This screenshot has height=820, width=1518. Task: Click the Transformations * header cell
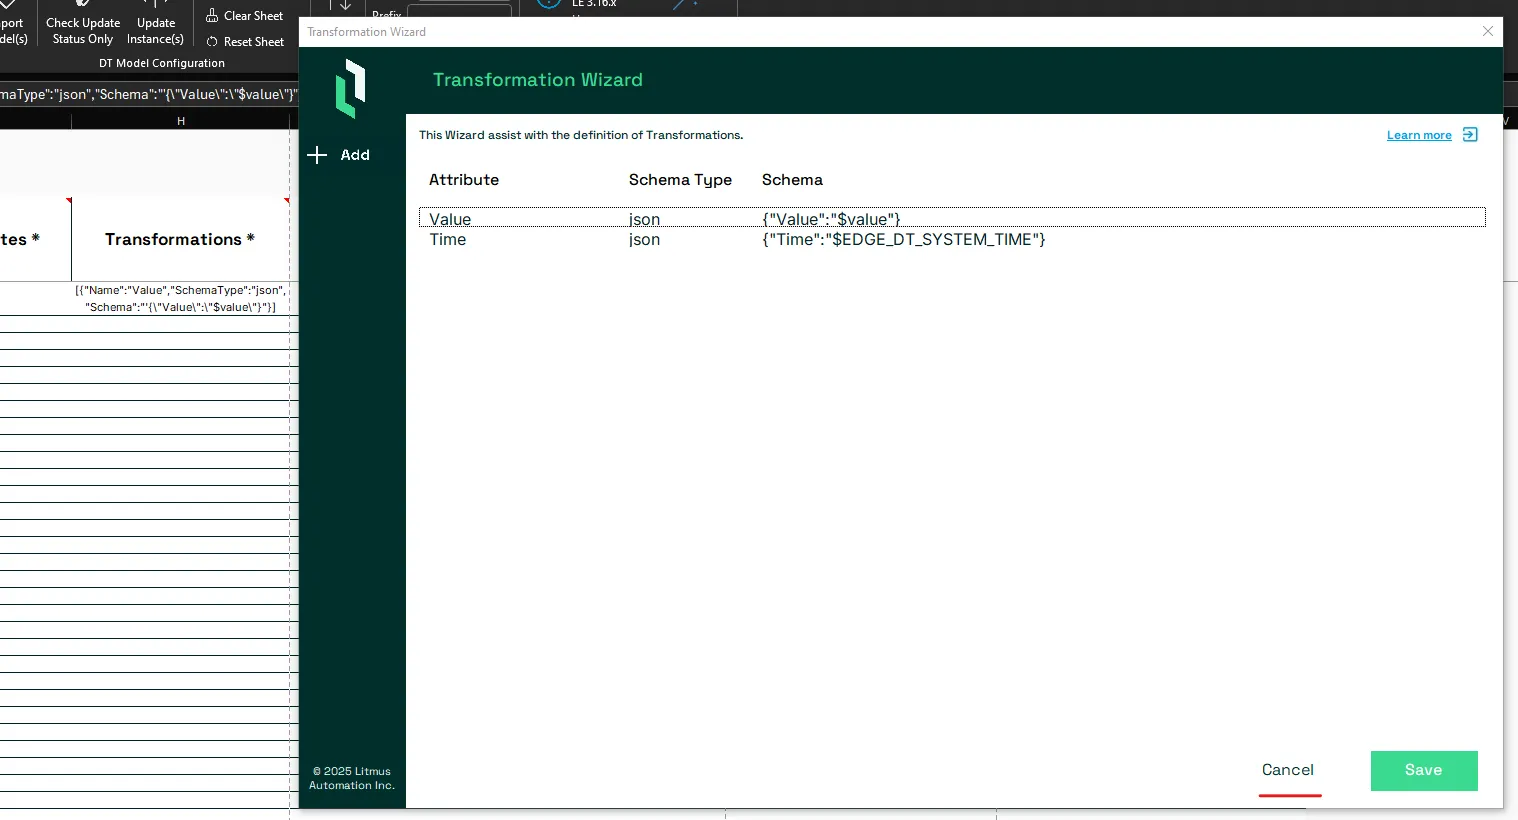[180, 239]
